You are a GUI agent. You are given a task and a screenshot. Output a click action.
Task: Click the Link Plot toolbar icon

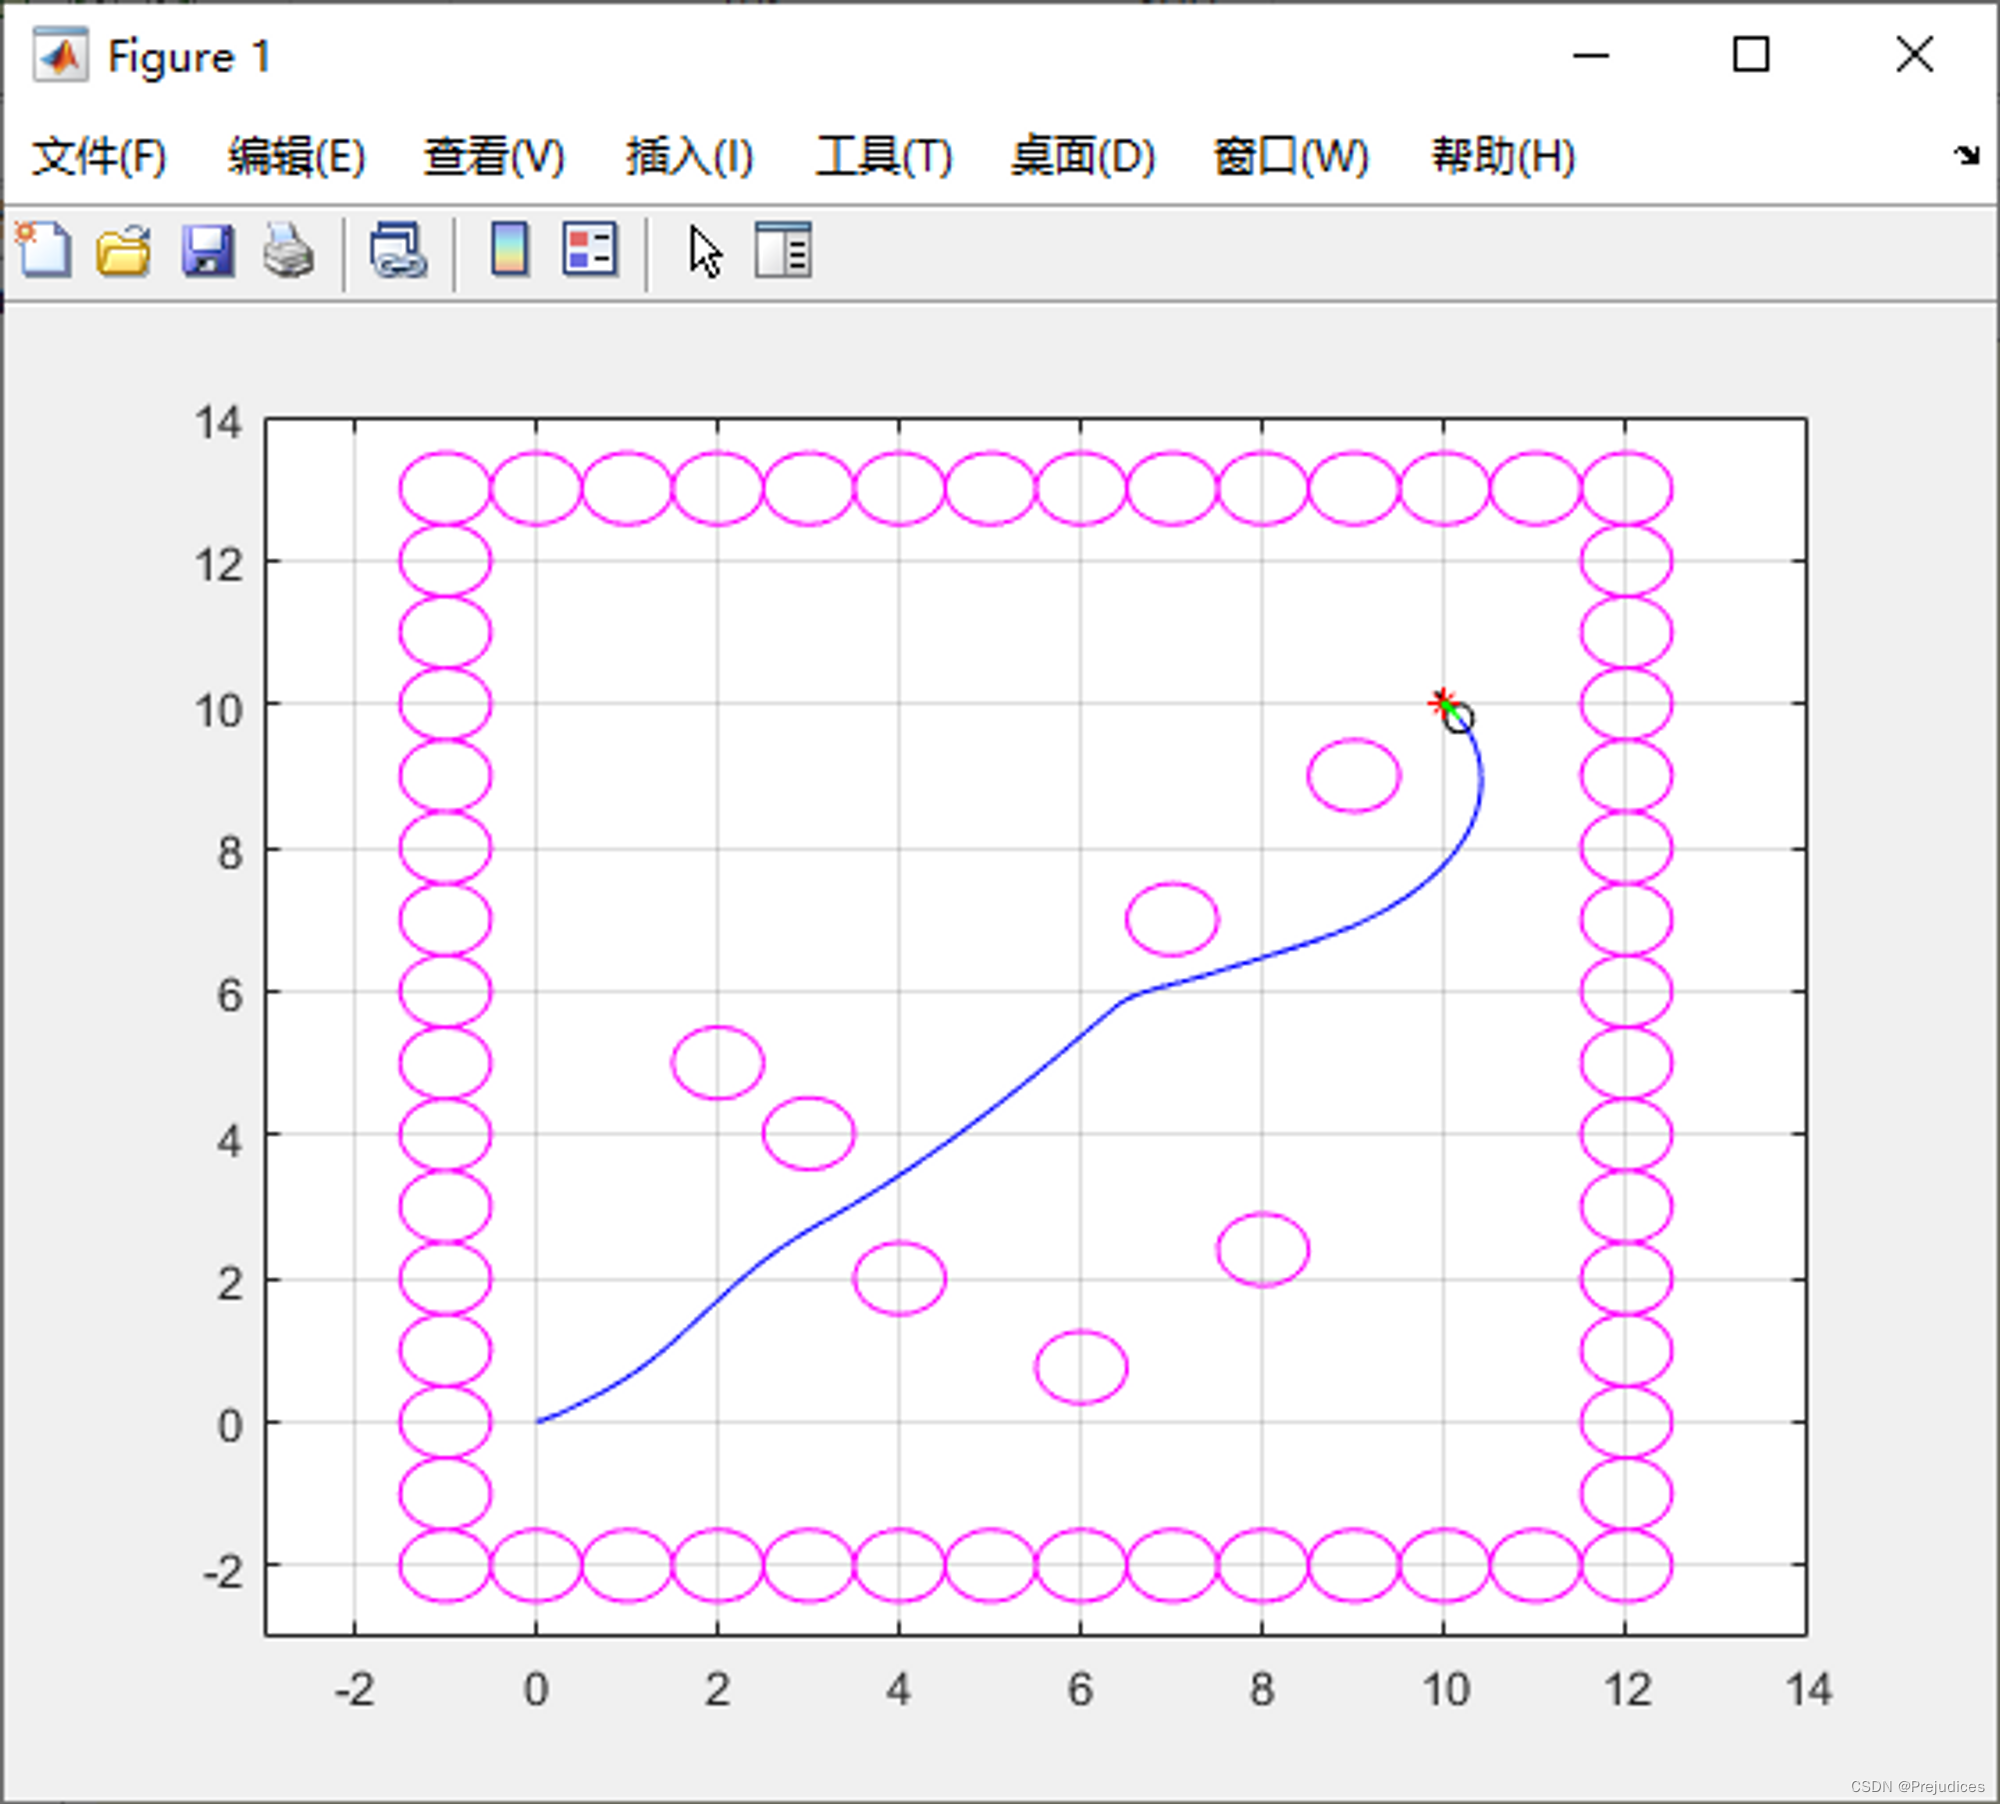click(398, 250)
